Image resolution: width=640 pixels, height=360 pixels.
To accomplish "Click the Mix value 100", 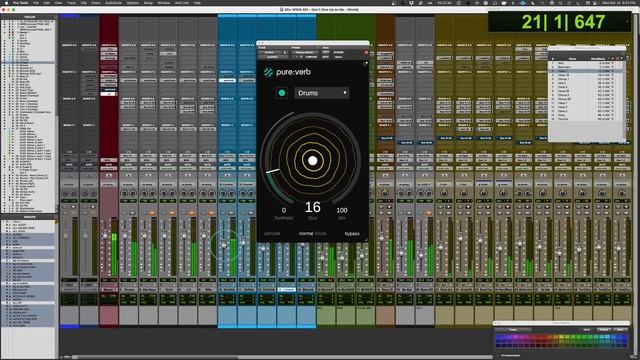I will tap(342, 211).
